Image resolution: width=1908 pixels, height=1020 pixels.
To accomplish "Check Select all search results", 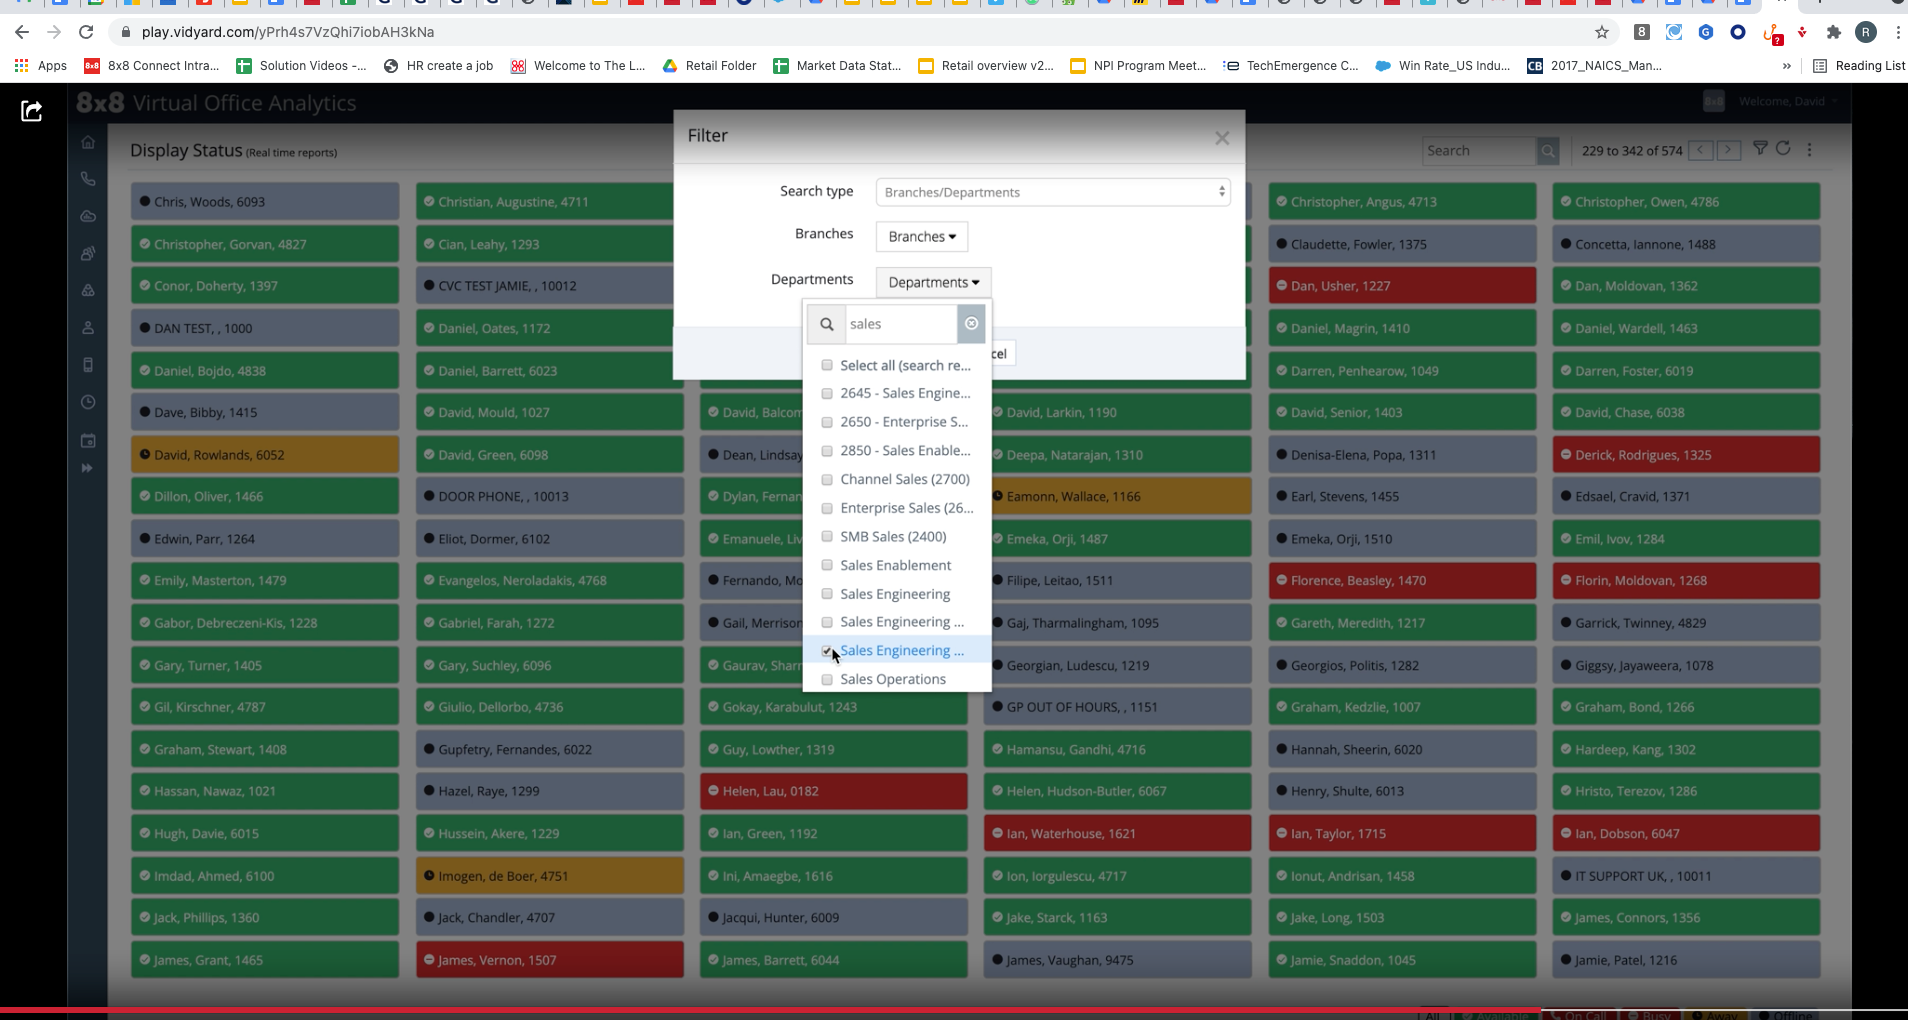I will tap(827, 365).
